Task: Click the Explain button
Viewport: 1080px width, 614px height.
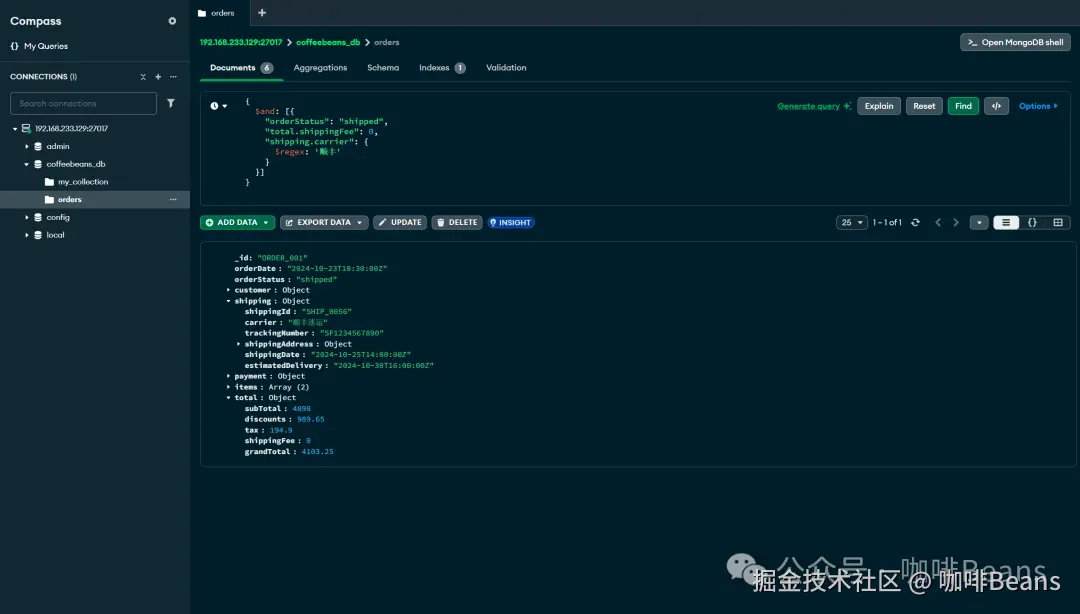Action: (x=879, y=106)
